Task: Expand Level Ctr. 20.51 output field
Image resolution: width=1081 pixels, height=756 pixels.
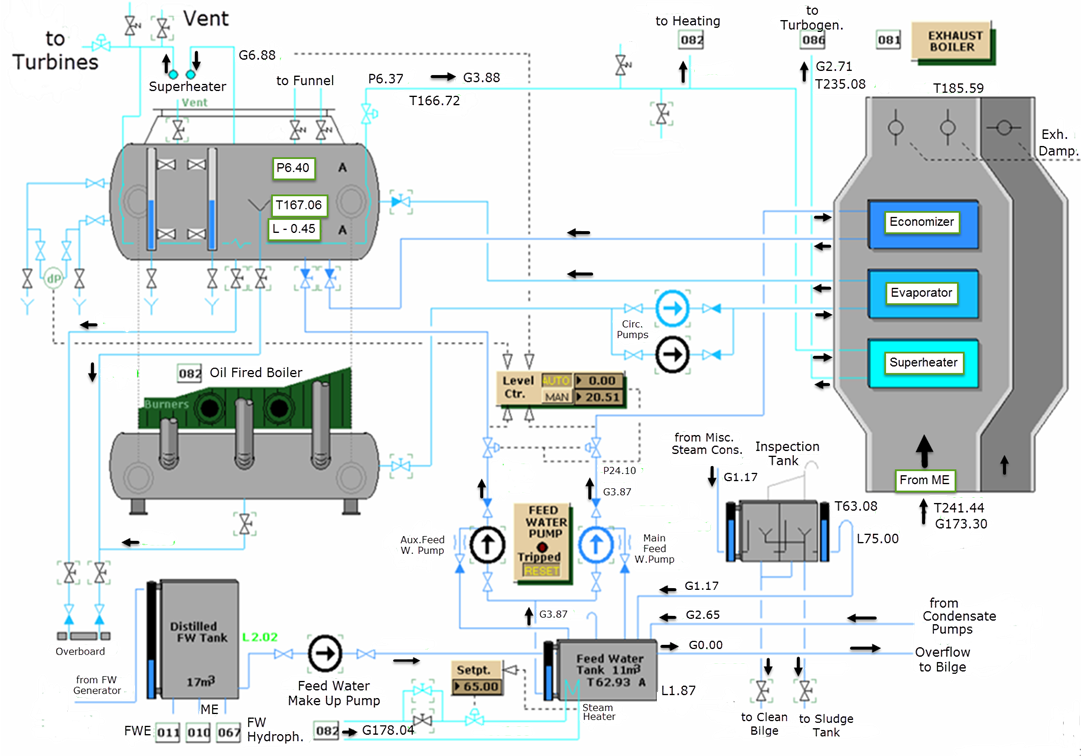Action: tap(598, 397)
